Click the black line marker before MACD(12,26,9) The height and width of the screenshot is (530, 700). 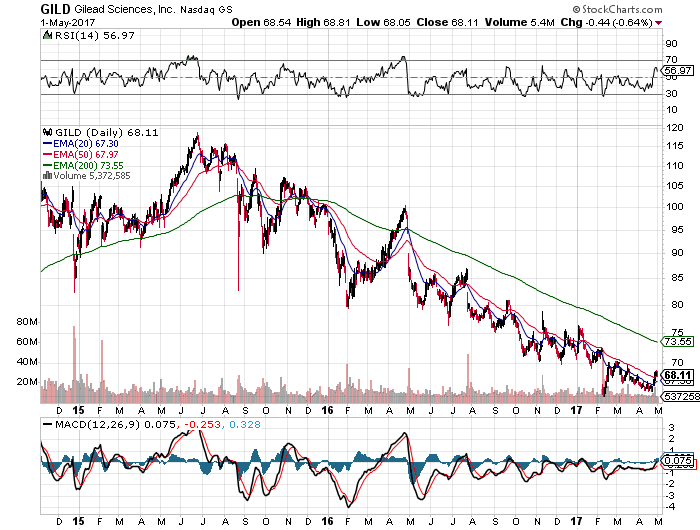pos(47,425)
